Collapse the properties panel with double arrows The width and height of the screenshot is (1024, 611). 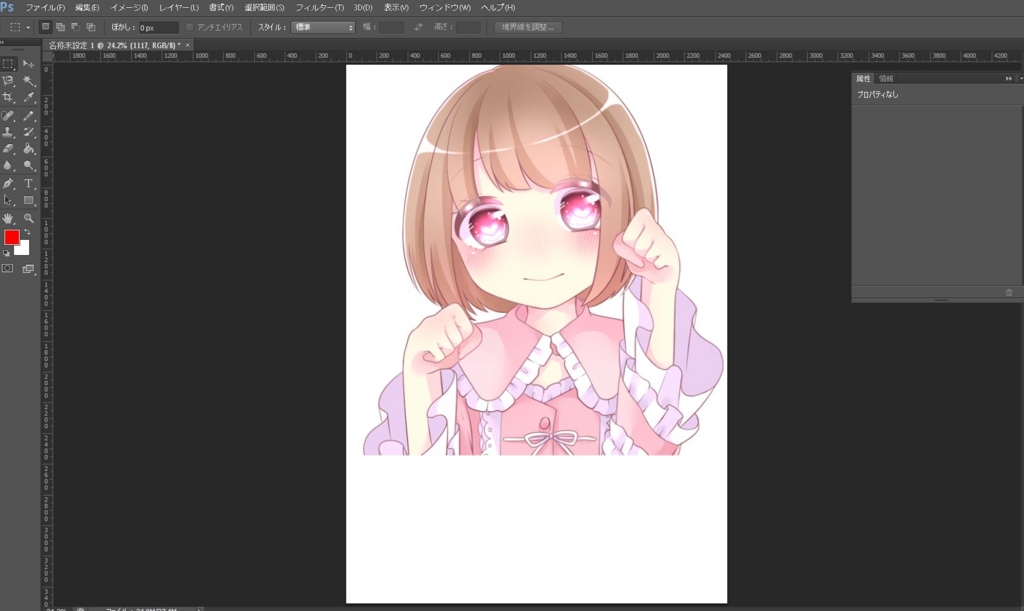(1008, 78)
